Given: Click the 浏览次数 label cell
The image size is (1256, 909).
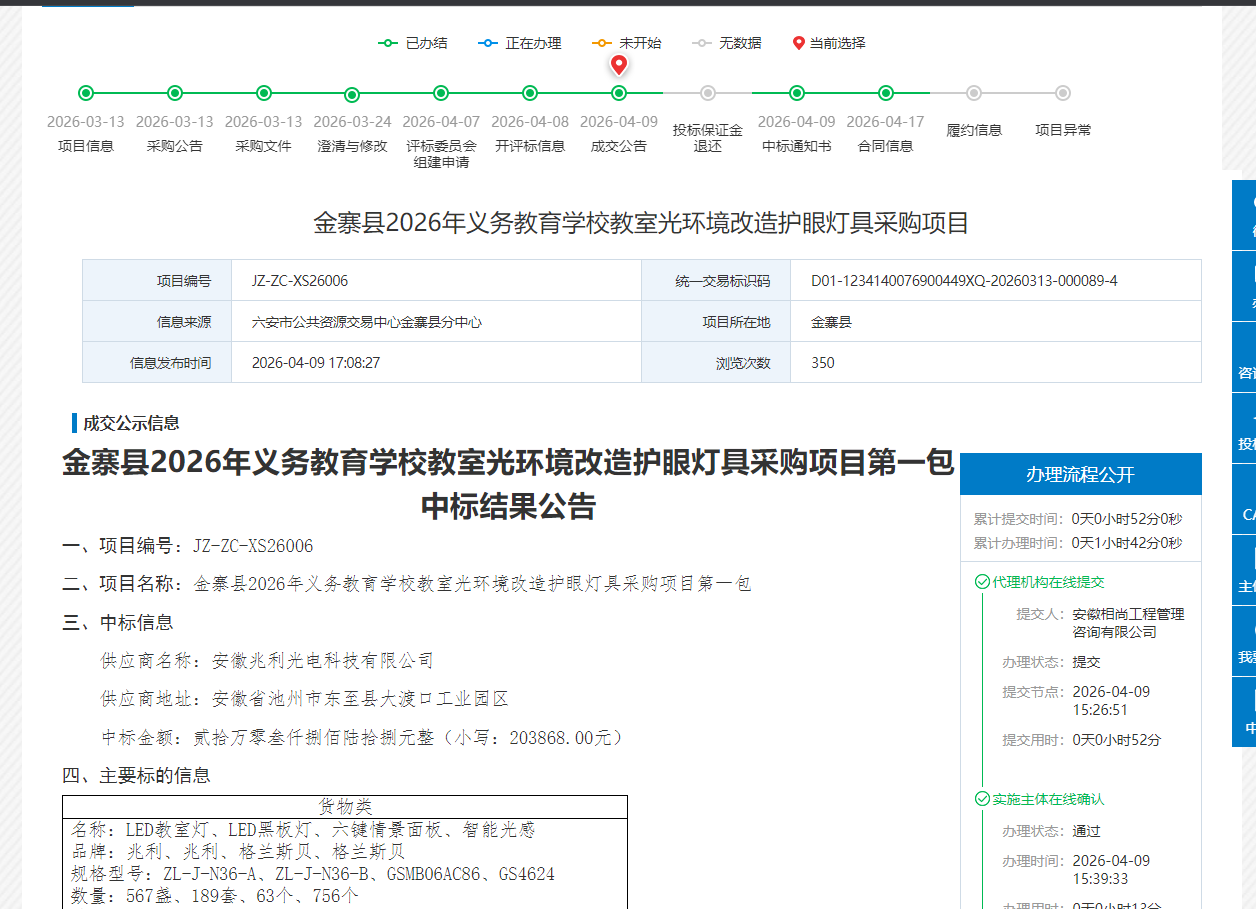Looking at the screenshot, I should pyautogui.click(x=716, y=363).
